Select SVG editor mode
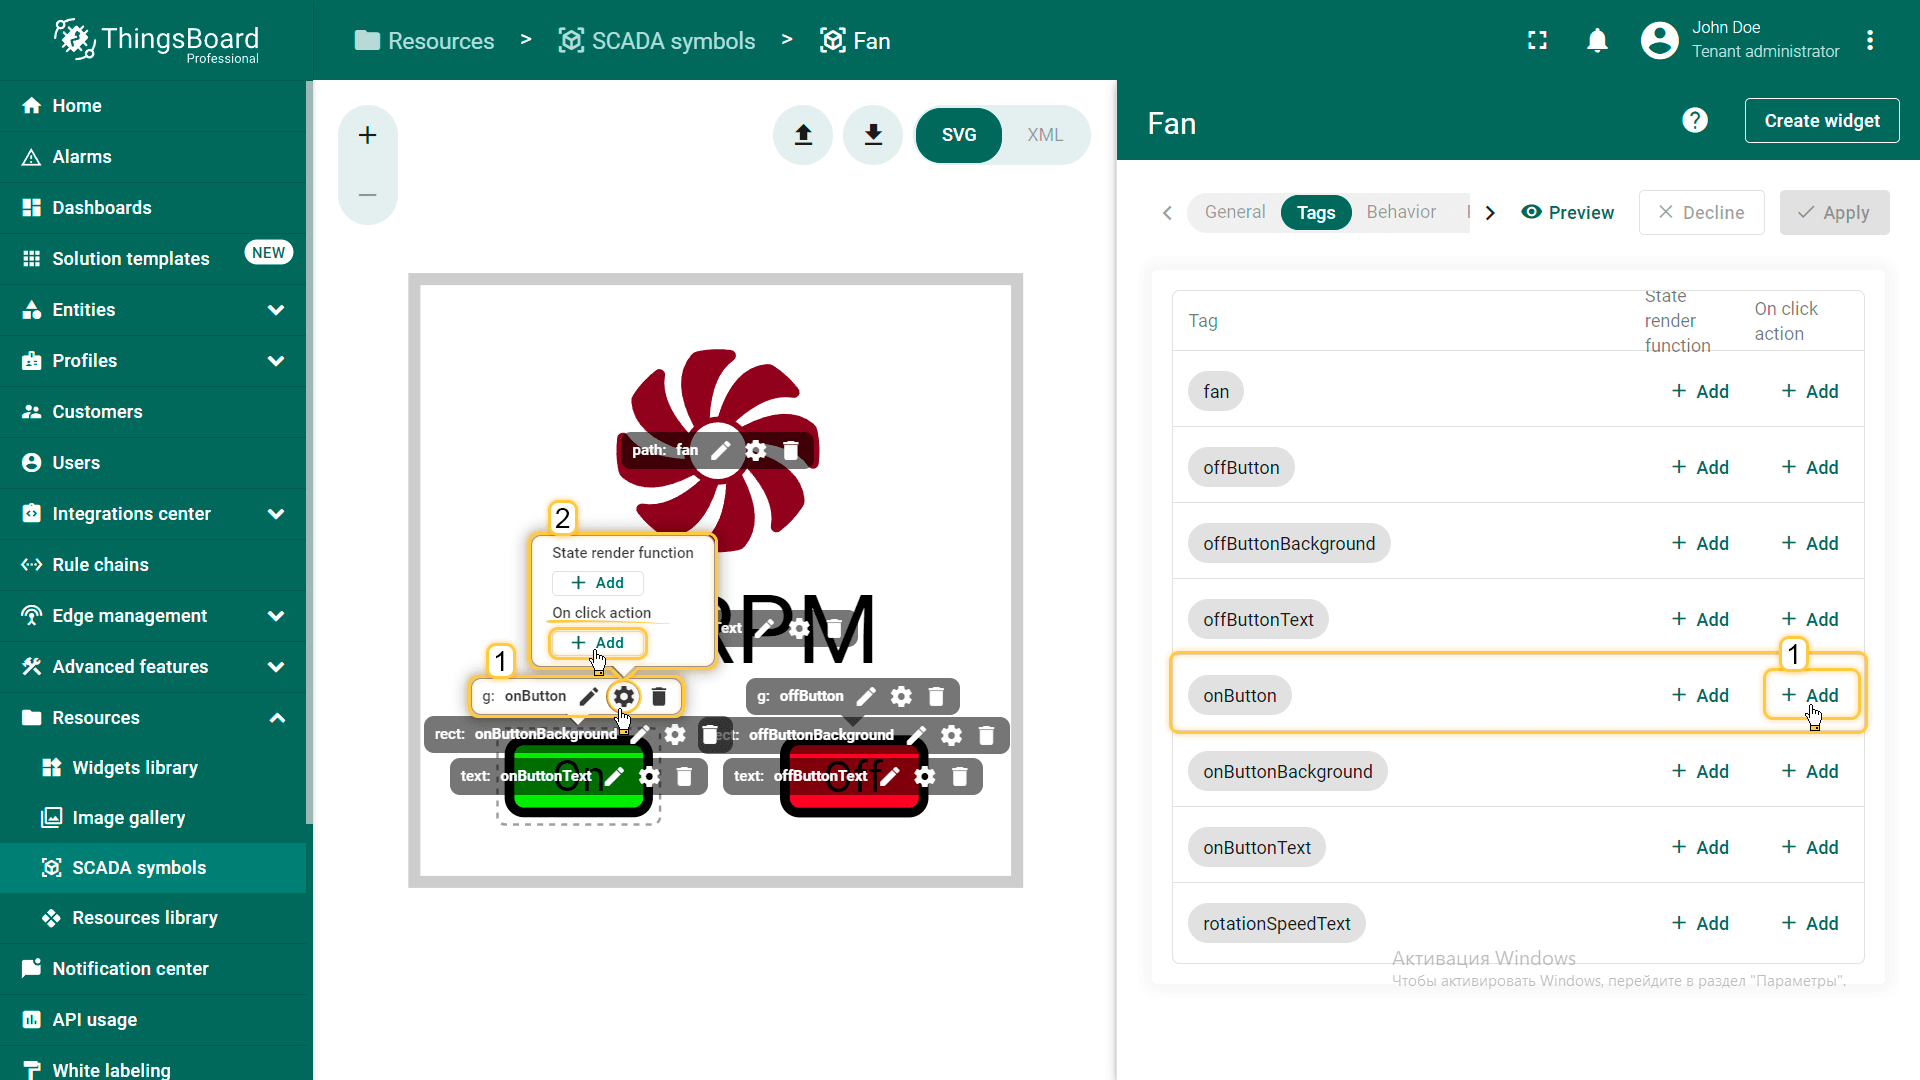 958,135
